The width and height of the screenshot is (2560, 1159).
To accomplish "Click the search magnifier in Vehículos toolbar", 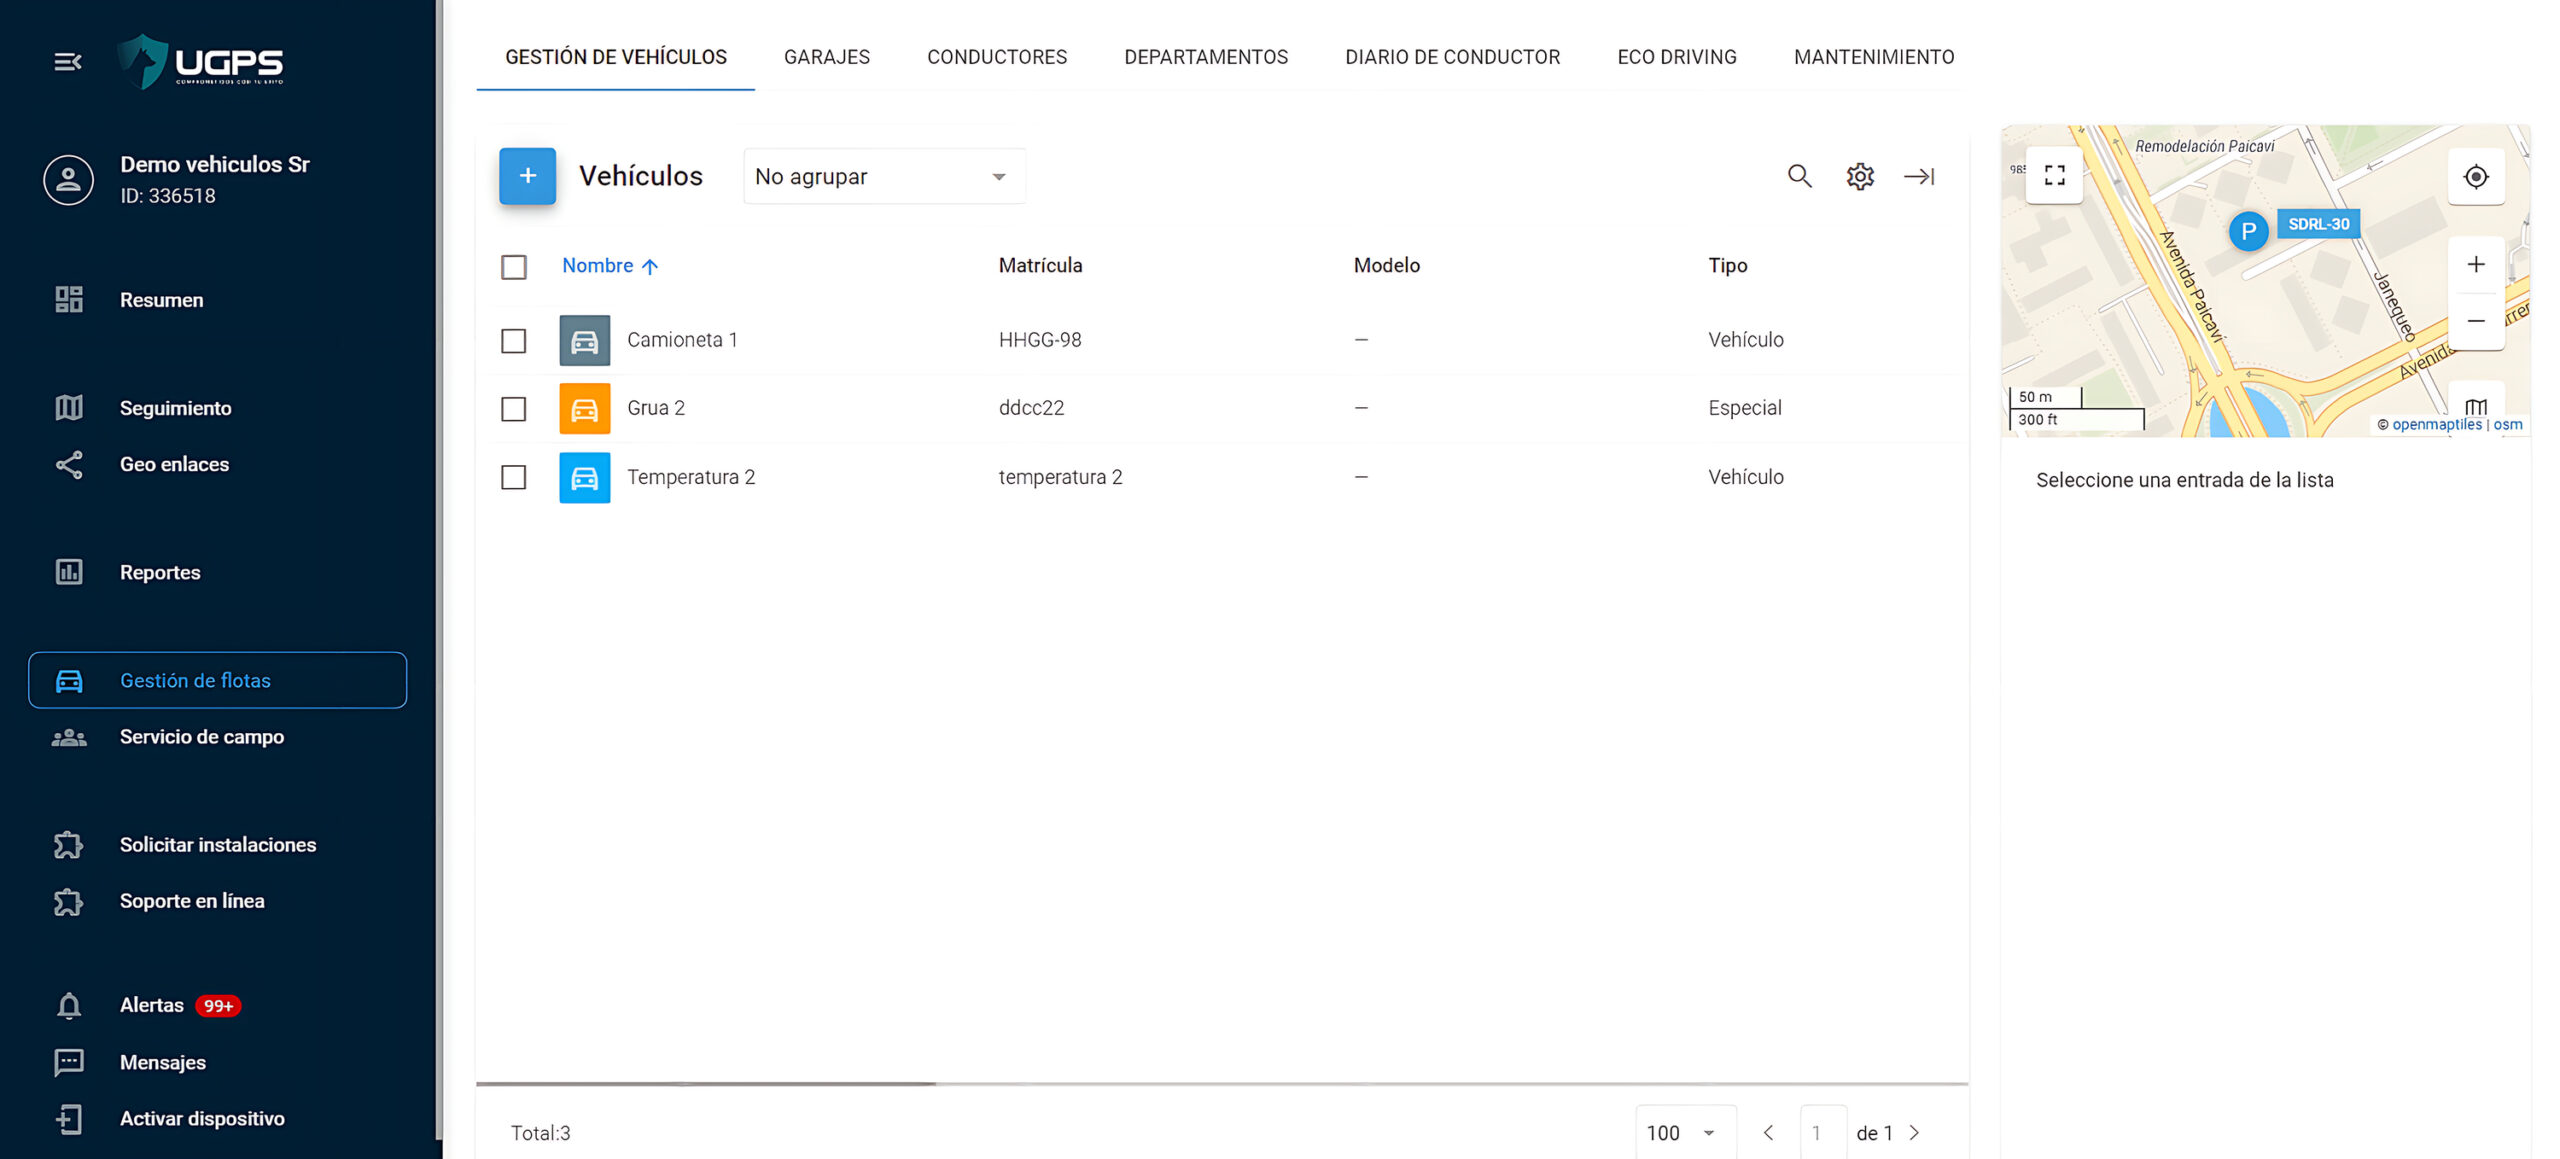I will 1799,177.
